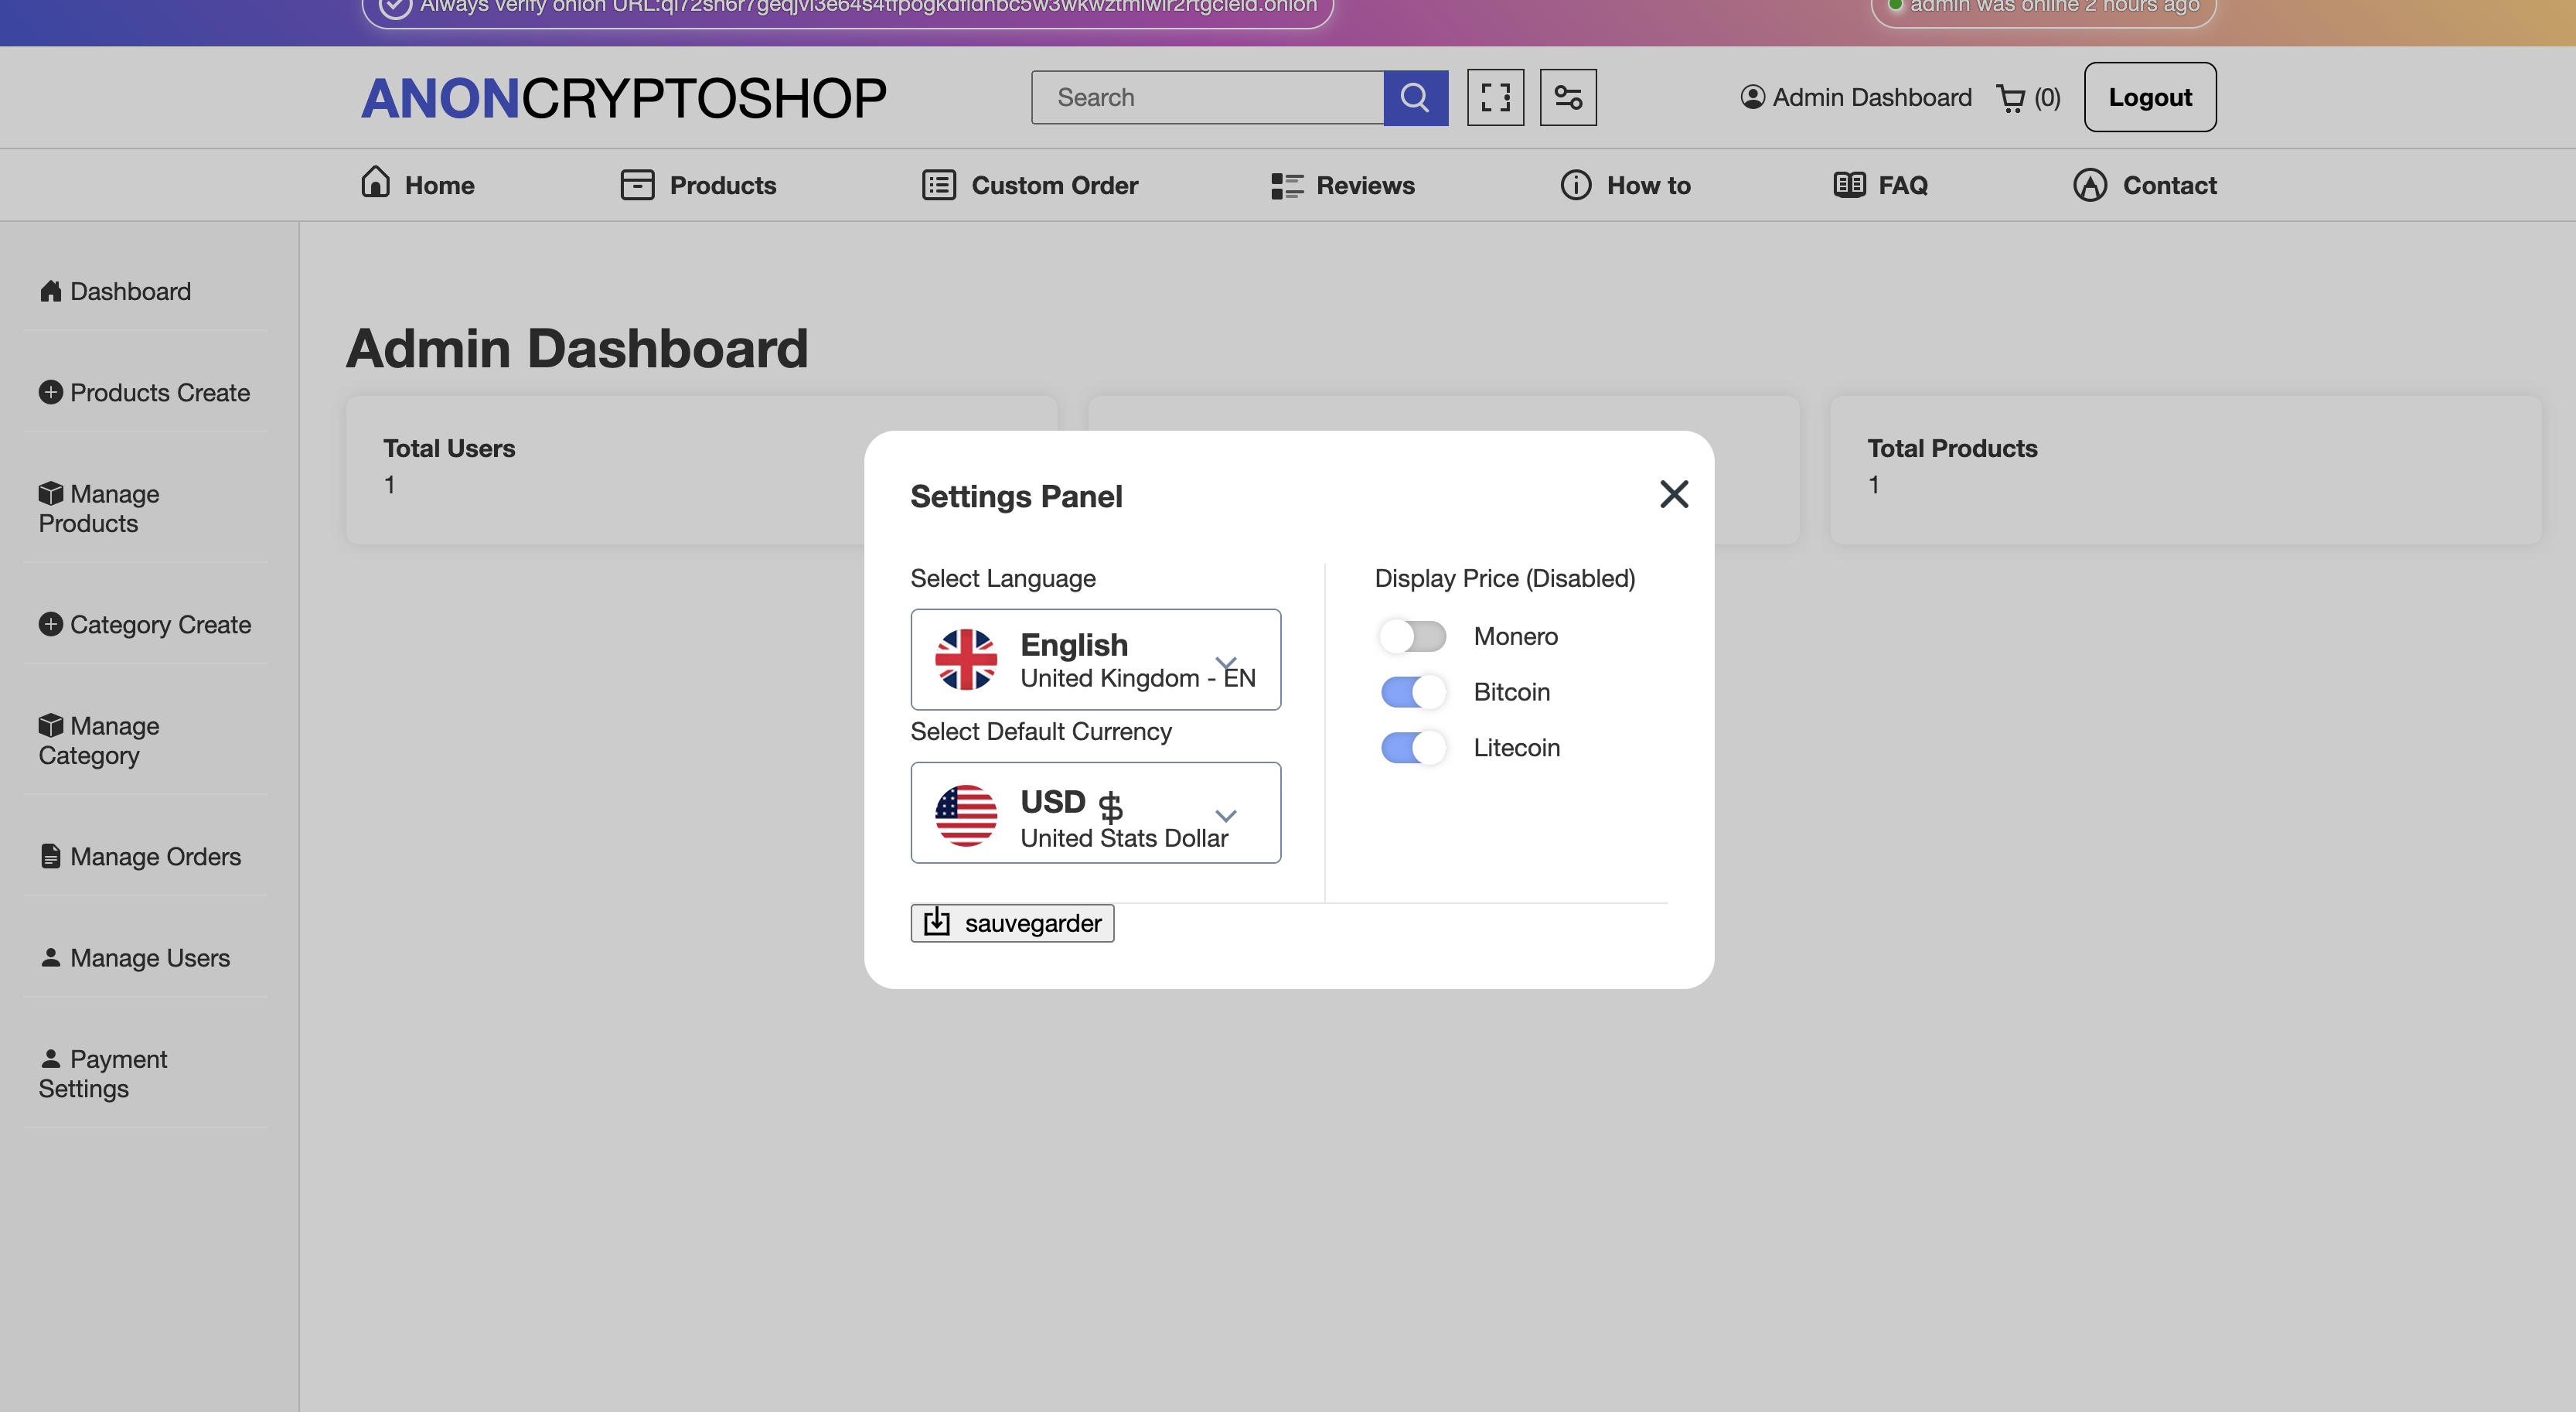The width and height of the screenshot is (2576, 1412).
Task: Click the Total Products card
Action: (x=2186, y=470)
